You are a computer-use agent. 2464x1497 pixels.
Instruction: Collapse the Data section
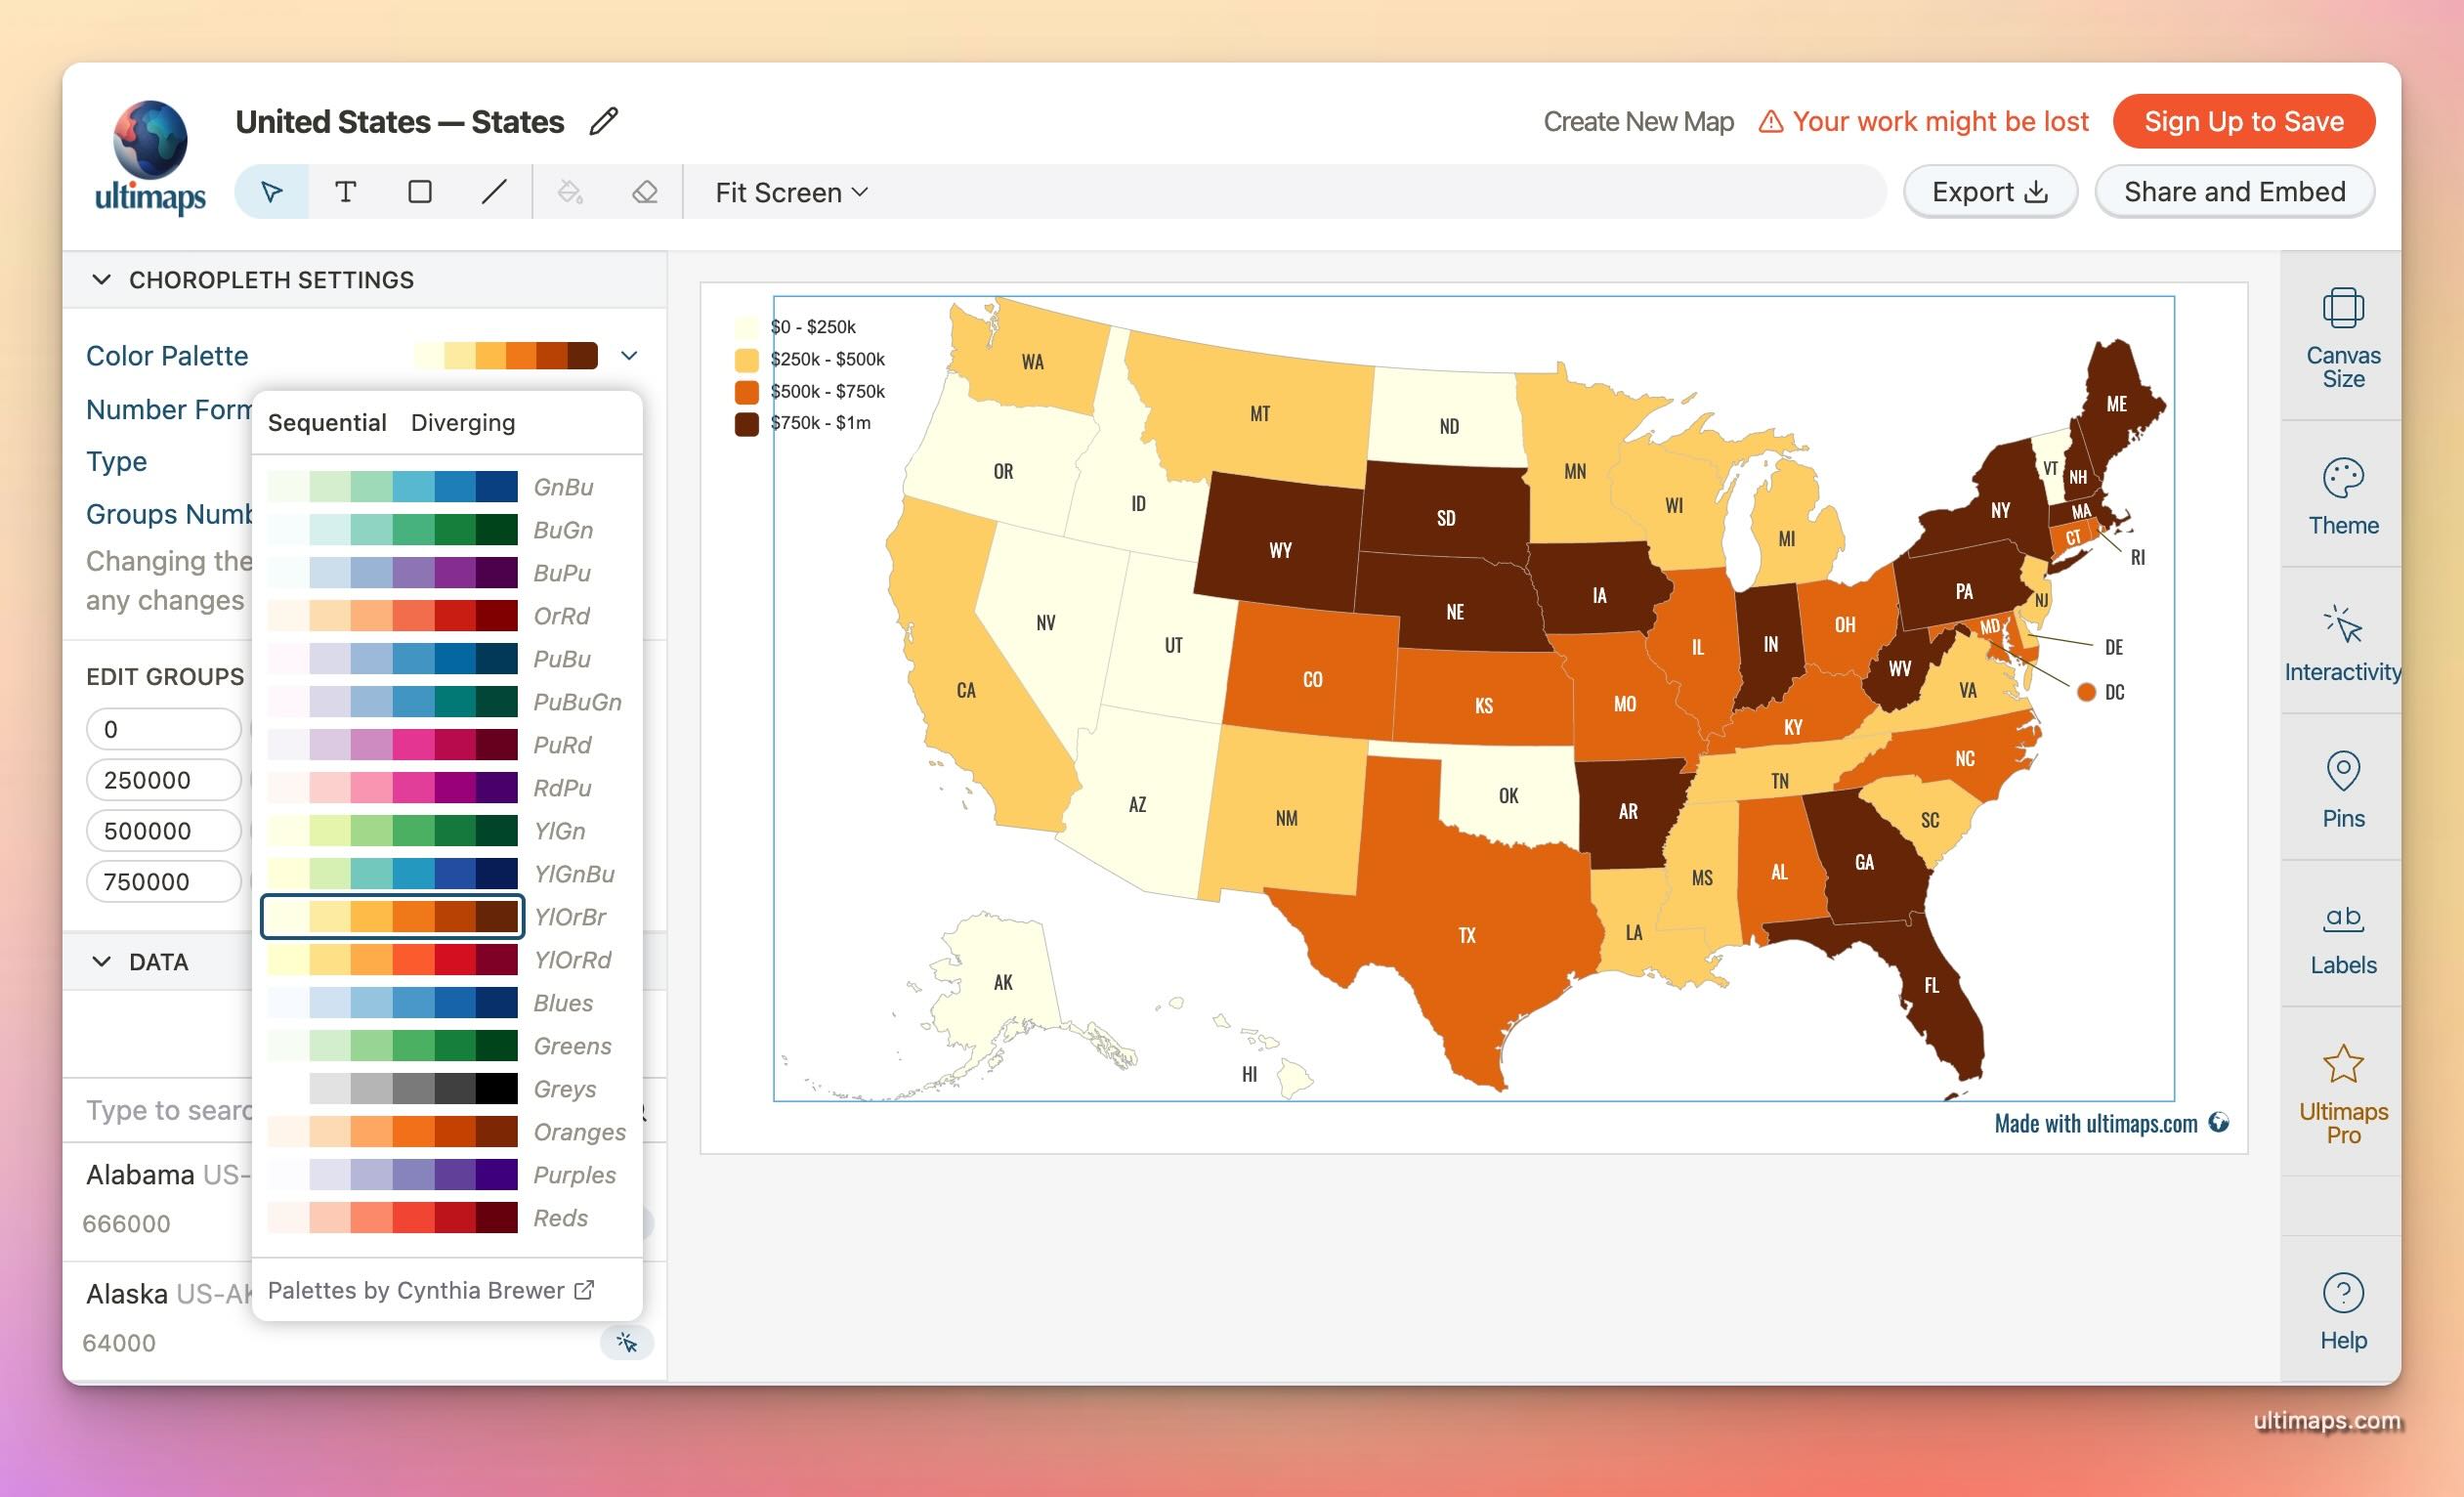(x=101, y=962)
